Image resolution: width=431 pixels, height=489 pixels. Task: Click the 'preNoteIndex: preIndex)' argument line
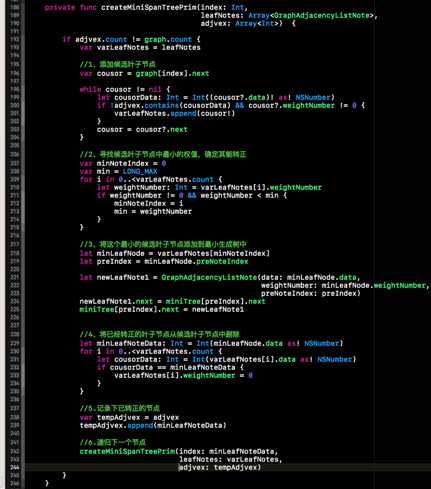[311, 293]
